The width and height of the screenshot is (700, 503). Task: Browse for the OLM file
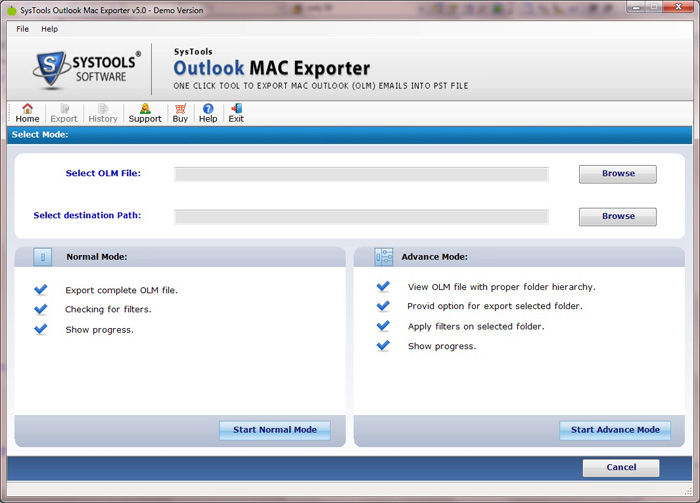(x=617, y=174)
